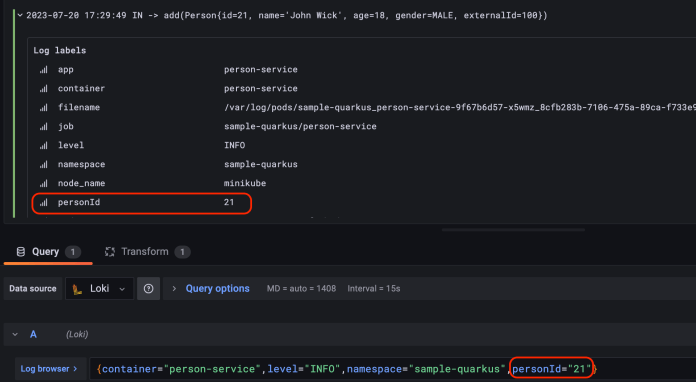Viewport: 696px width, 382px height.
Task: Click inside the LogQL query field
Action: [x=392, y=369]
